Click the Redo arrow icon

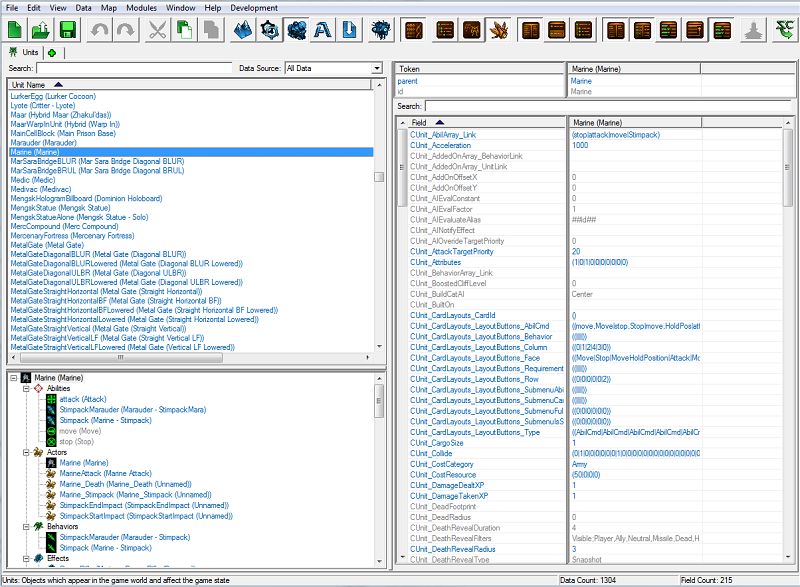pyautogui.click(x=126, y=30)
